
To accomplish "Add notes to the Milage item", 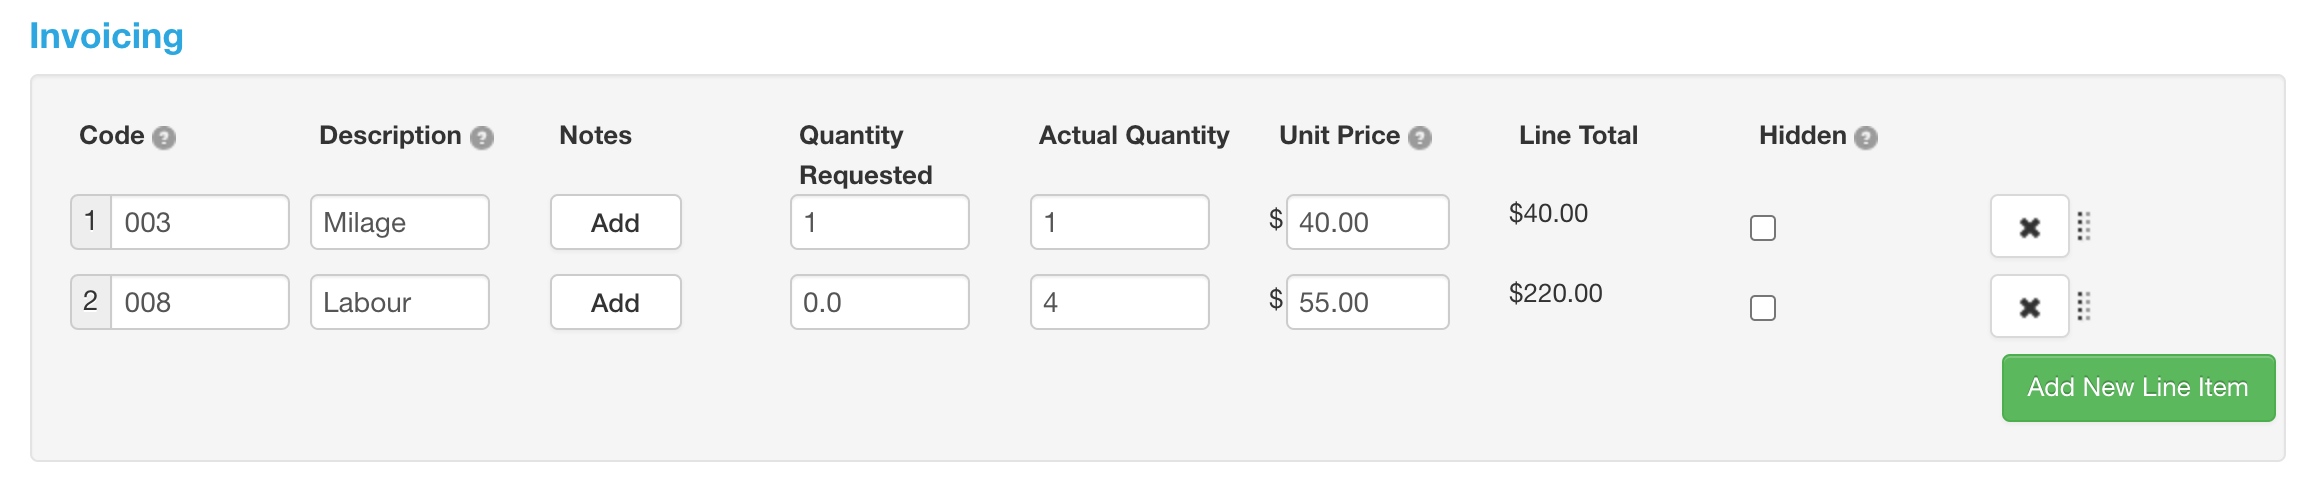I will click(x=616, y=222).
